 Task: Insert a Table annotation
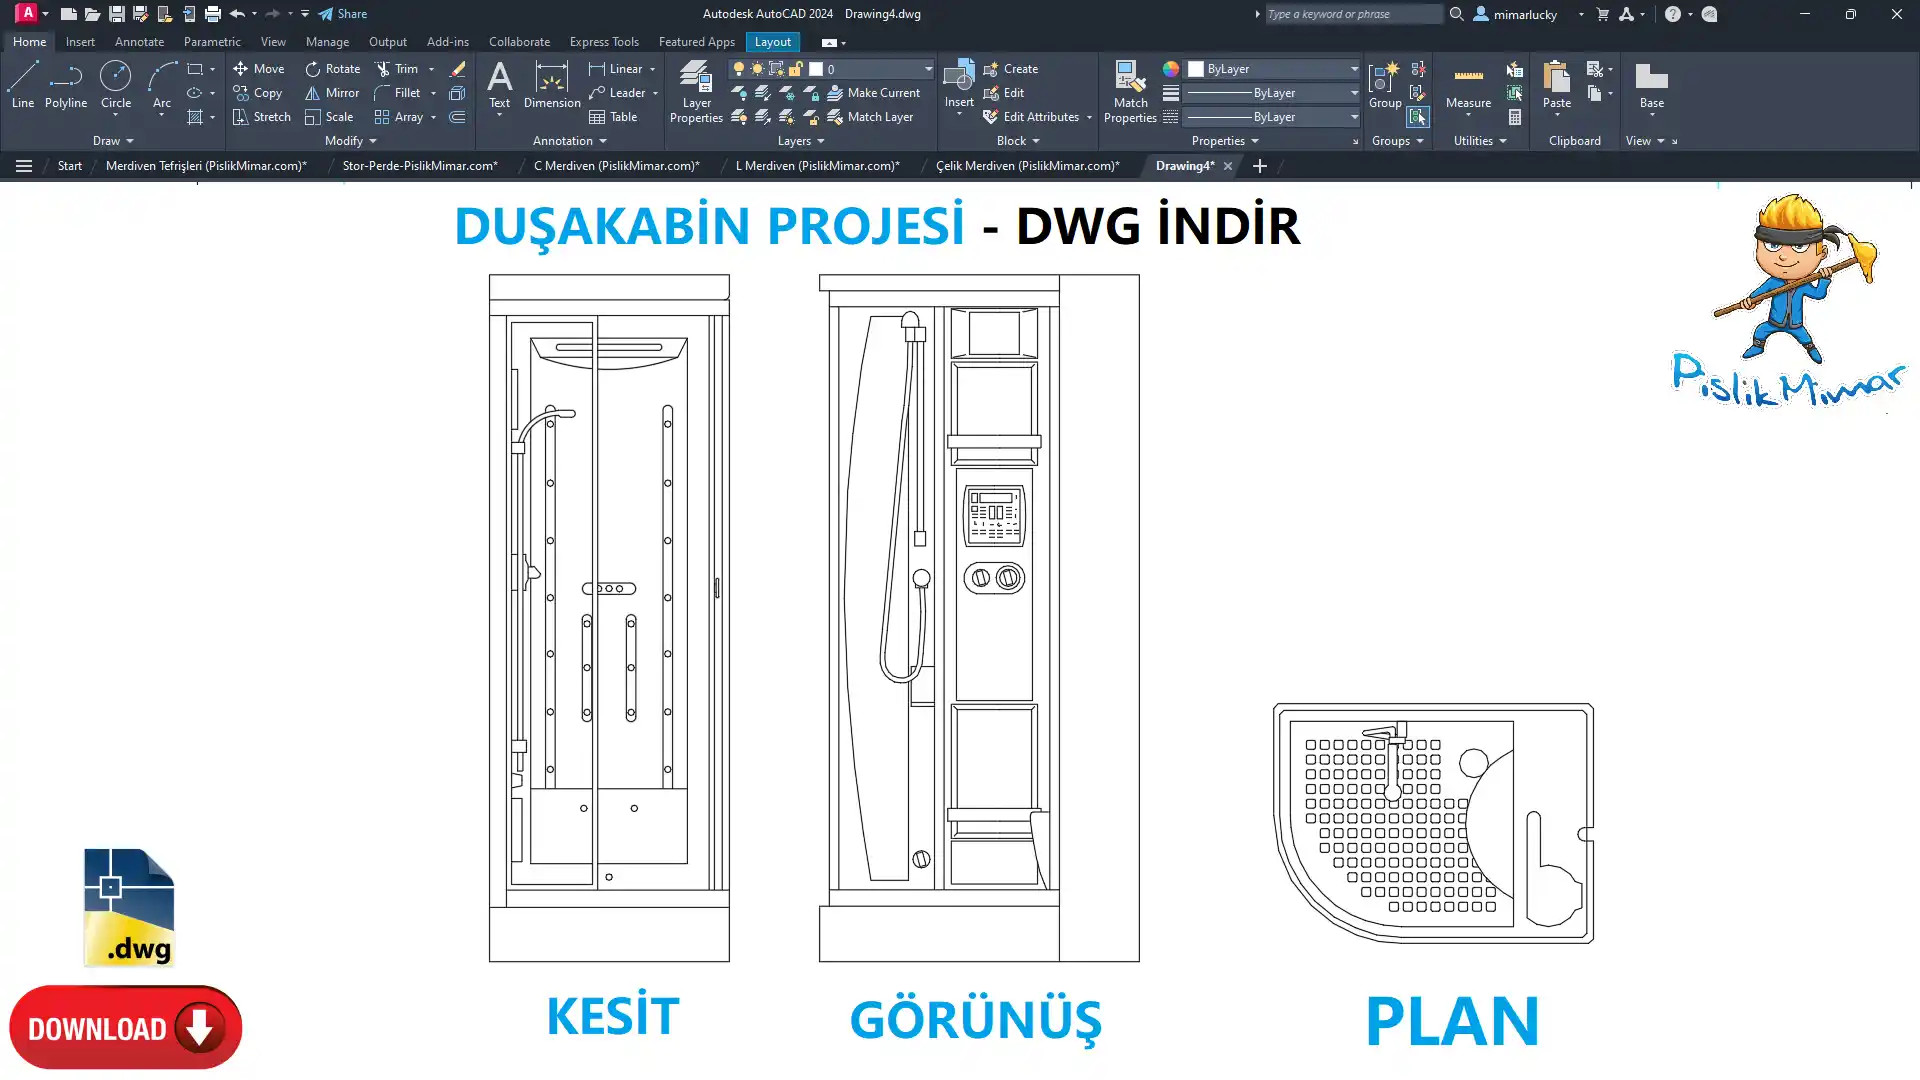tap(613, 117)
